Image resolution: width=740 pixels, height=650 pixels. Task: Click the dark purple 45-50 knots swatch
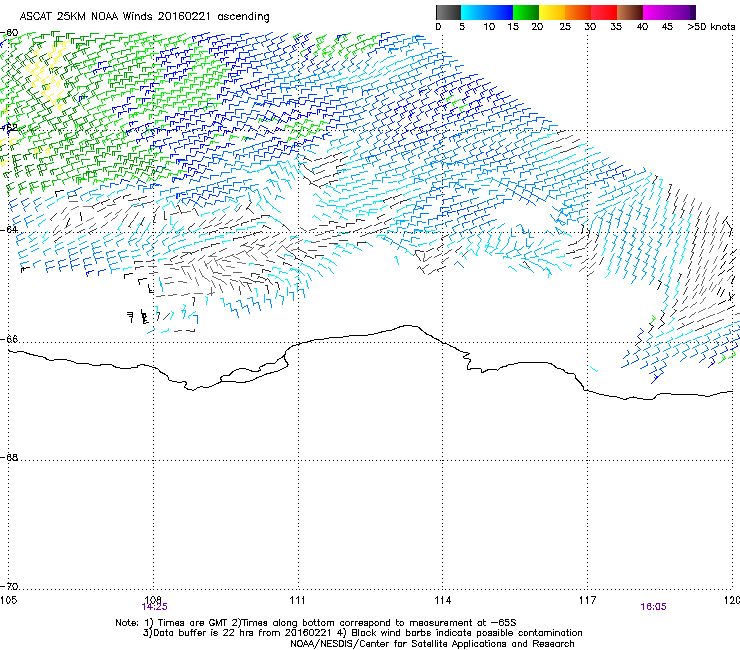click(682, 12)
